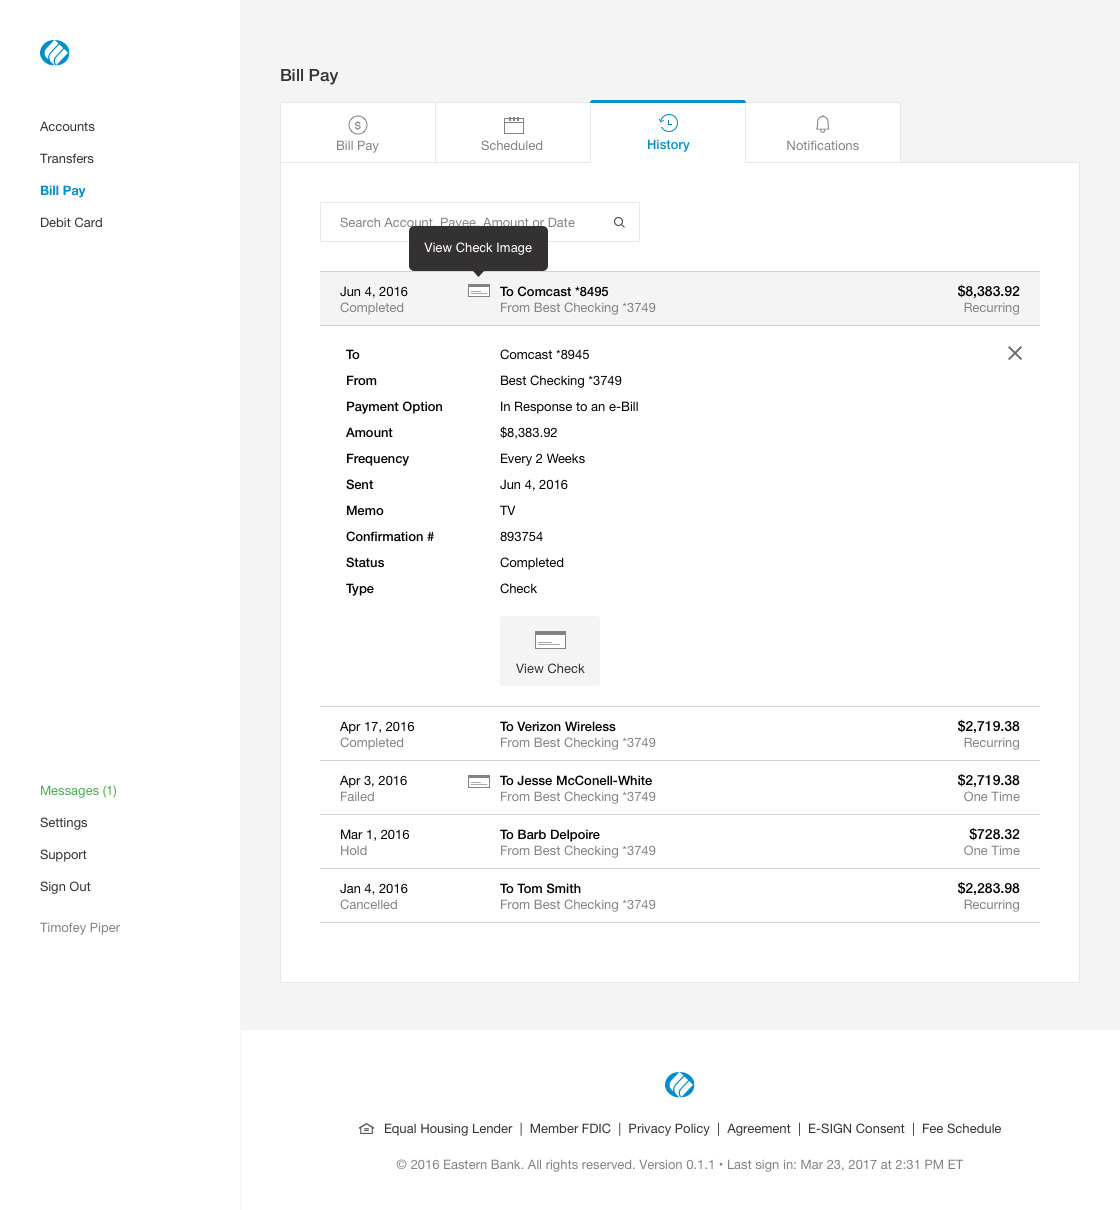The image size is (1120, 1210).
Task: Open Transfers from the sidebar
Action: tap(67, 159)
